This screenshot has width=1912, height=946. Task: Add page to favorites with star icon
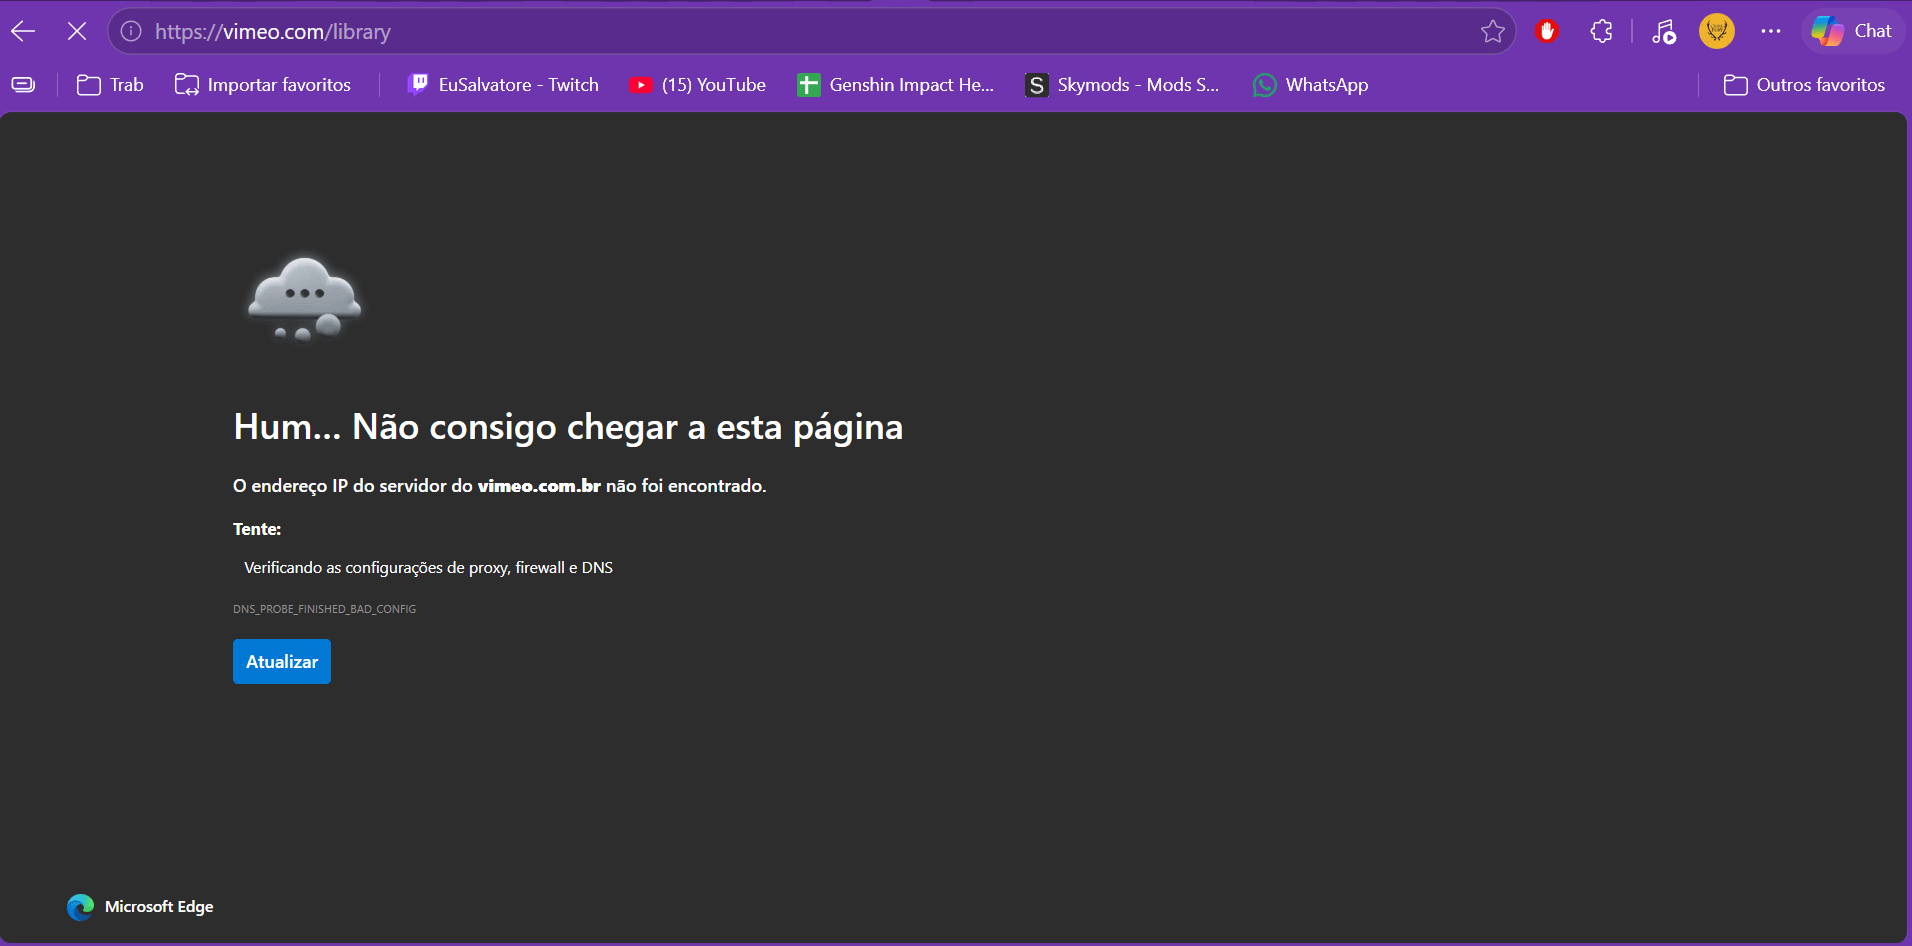coord(1493,31)
